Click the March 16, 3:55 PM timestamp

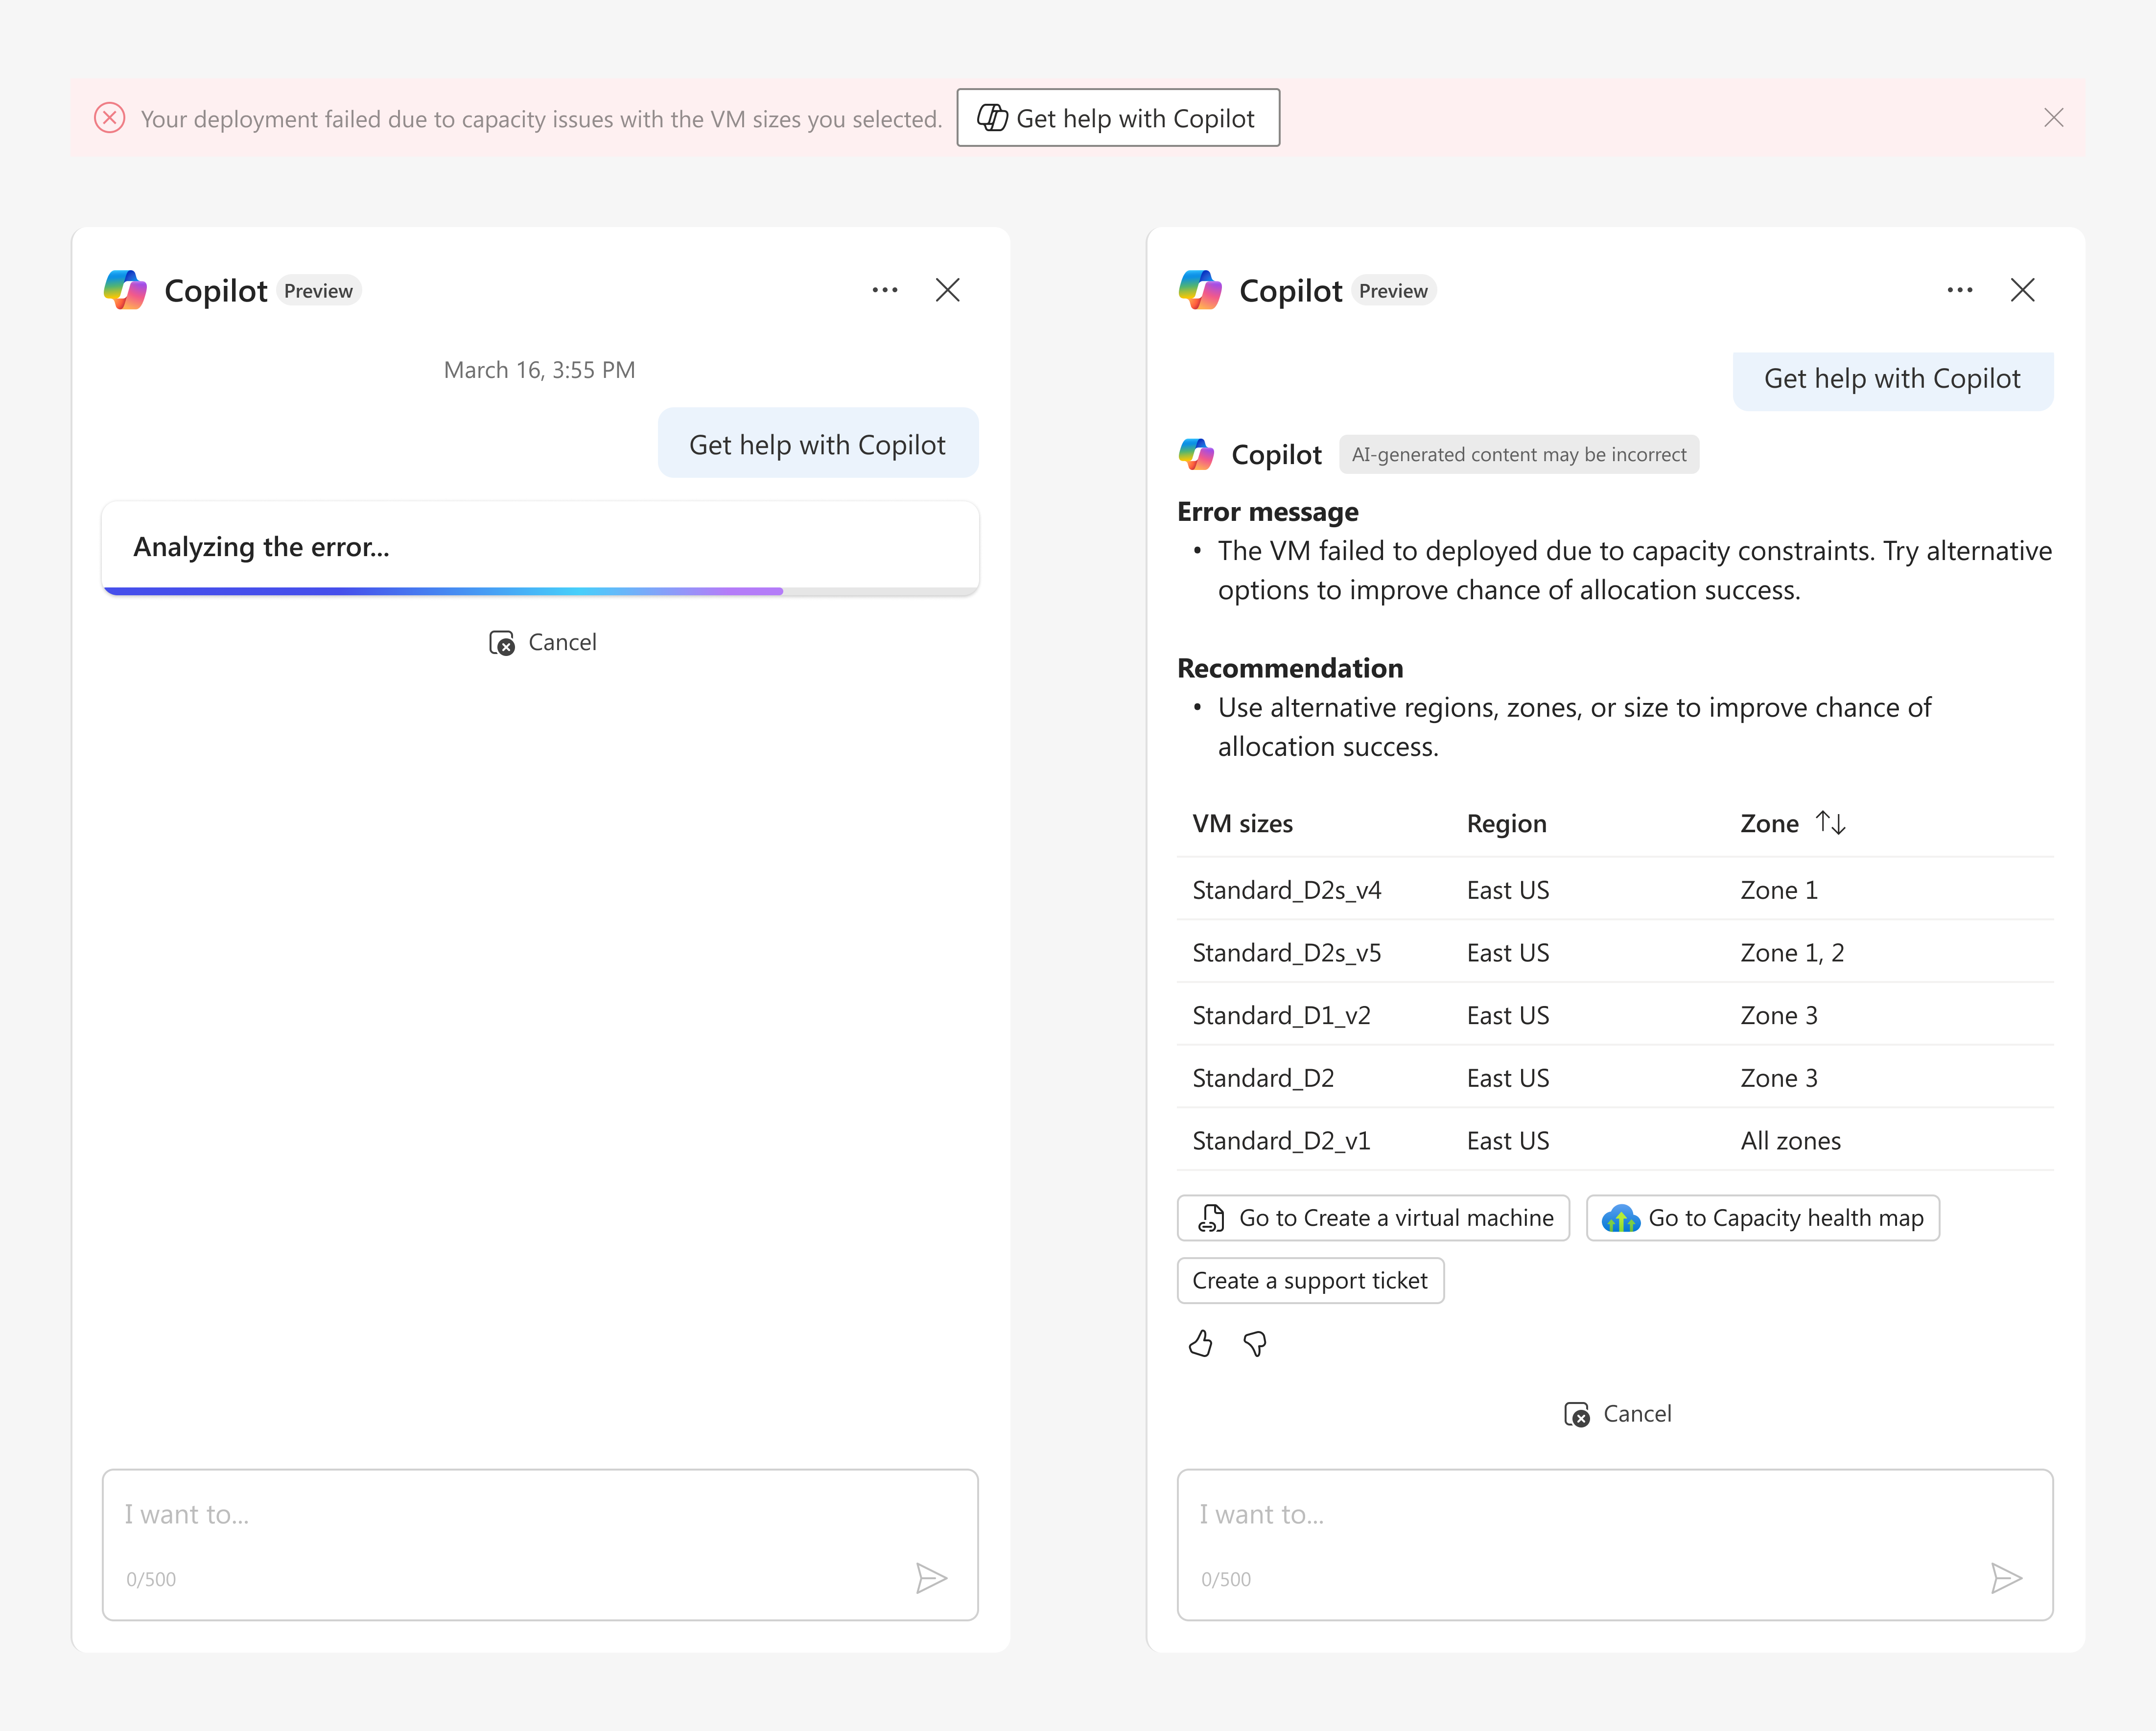540,370
